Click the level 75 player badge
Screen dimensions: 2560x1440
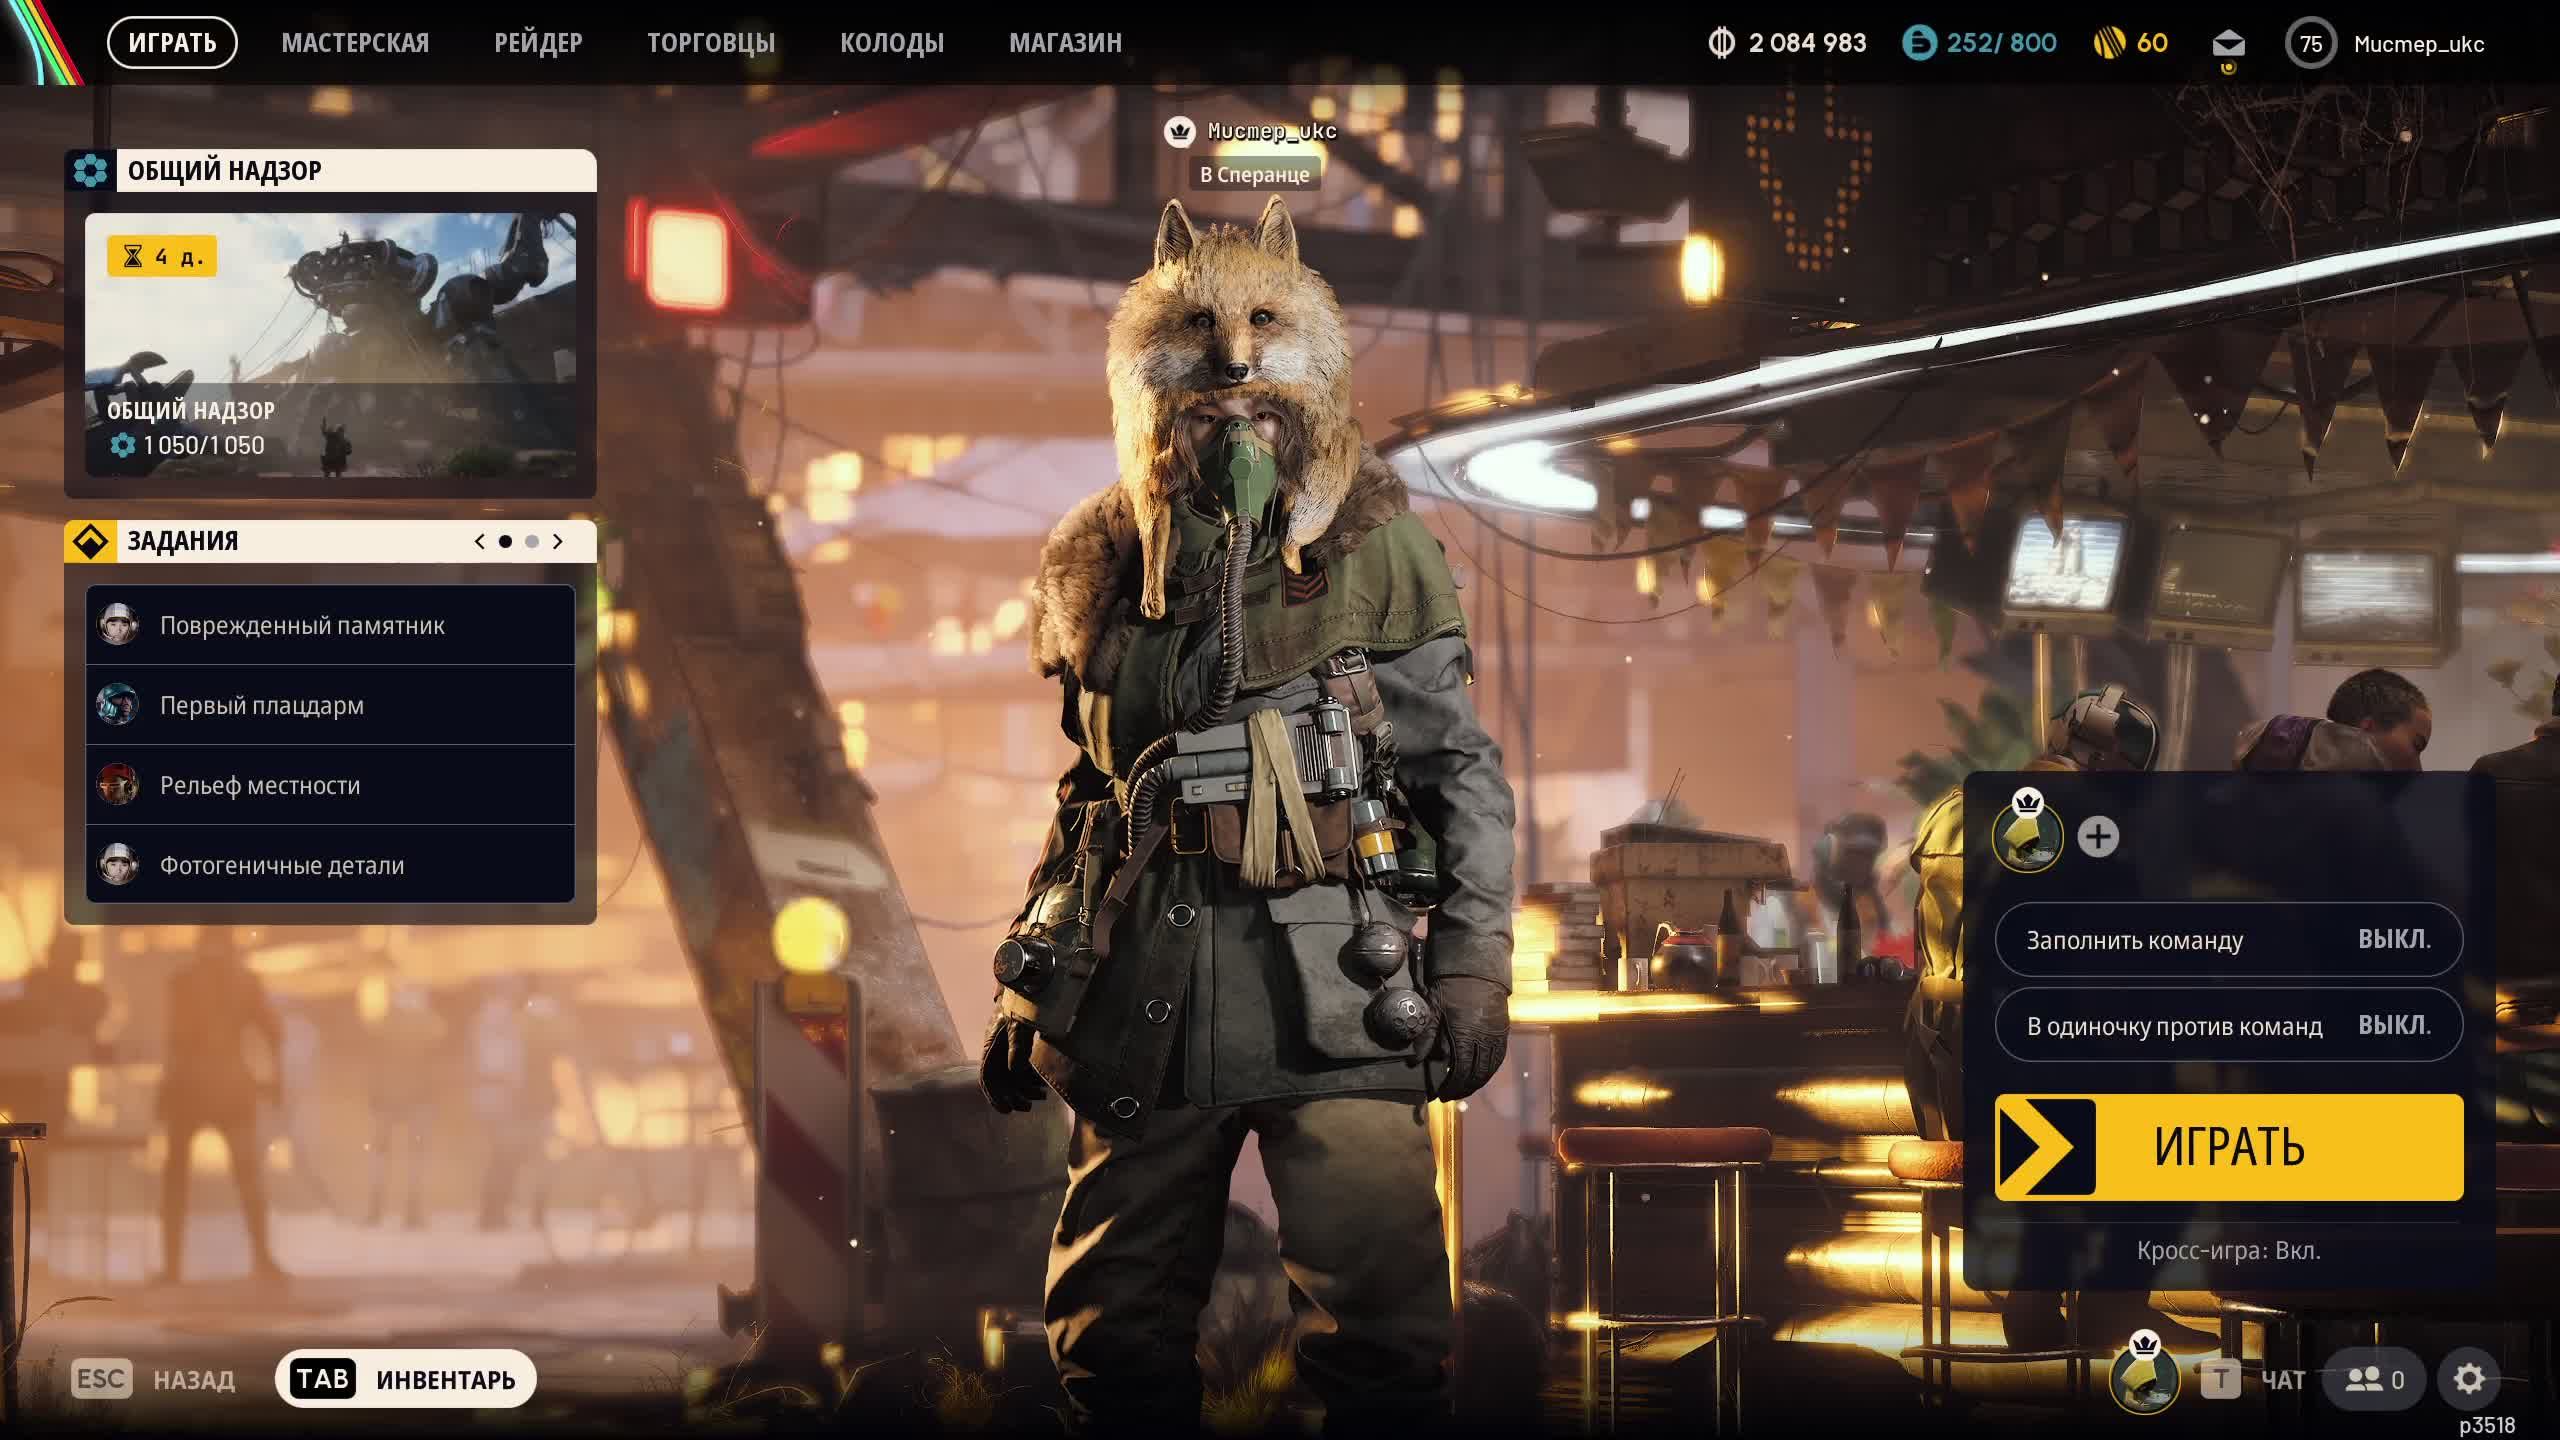tap(2310, 44)
